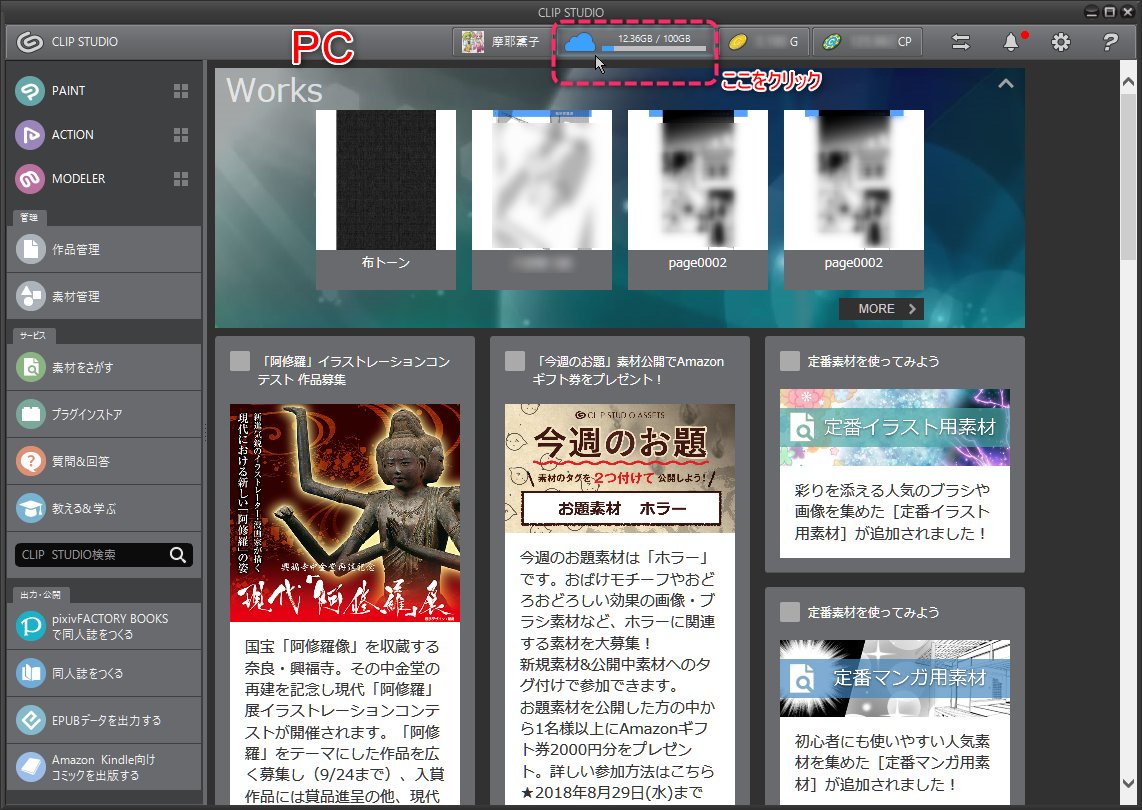Click scrollbar up arrow

pyautogui.click(x=1129, y=83)
